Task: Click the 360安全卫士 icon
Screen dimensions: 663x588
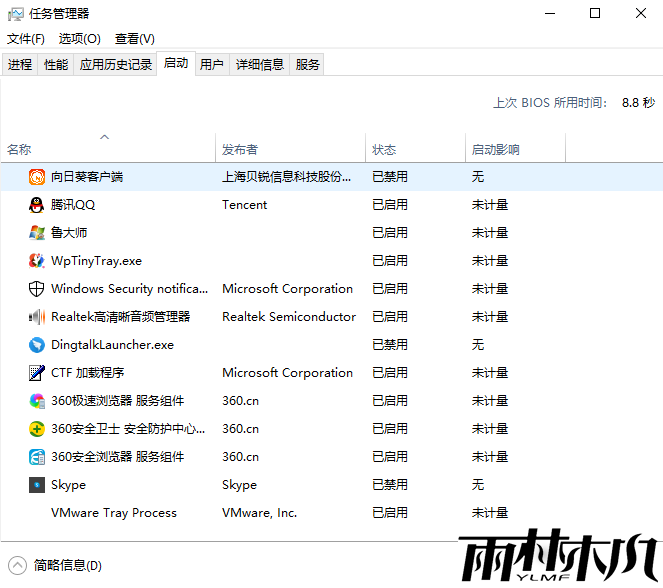Action: (x=36, y=429)
